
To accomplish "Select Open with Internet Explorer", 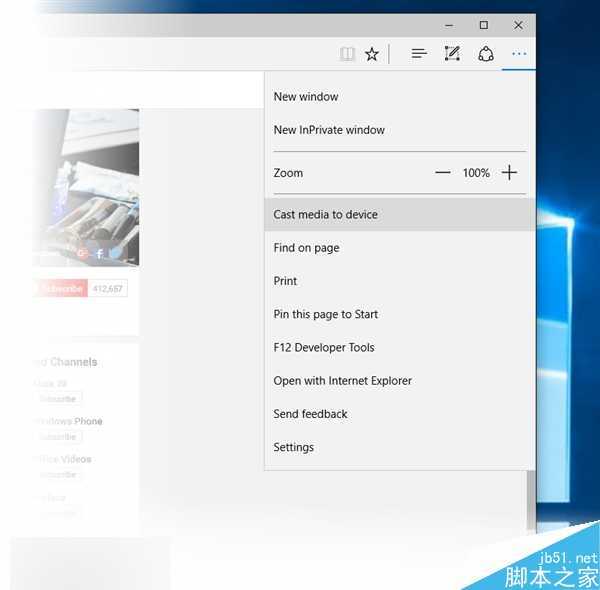I will pyautogui.click(x=399, y=381).
